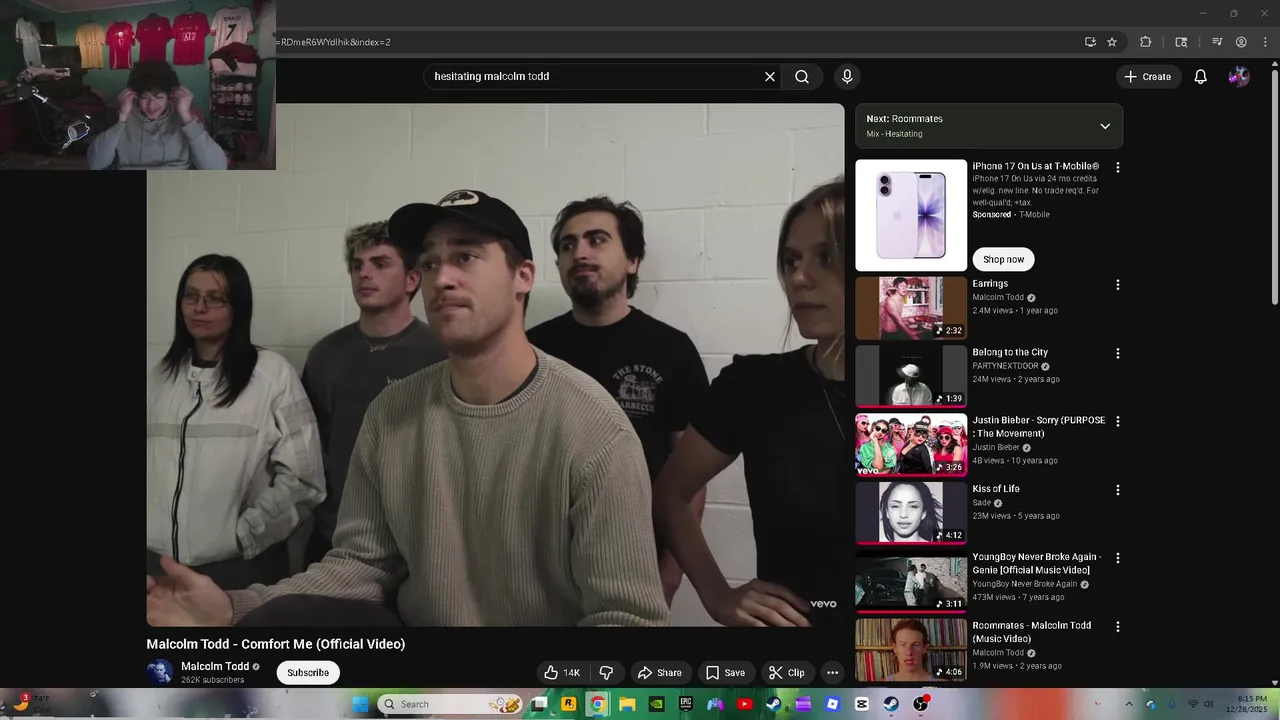Play YoungBoy Never Broke Again Genie thumbnail
The height and width of the screenshot is (720, 1280).
[911, 581]
